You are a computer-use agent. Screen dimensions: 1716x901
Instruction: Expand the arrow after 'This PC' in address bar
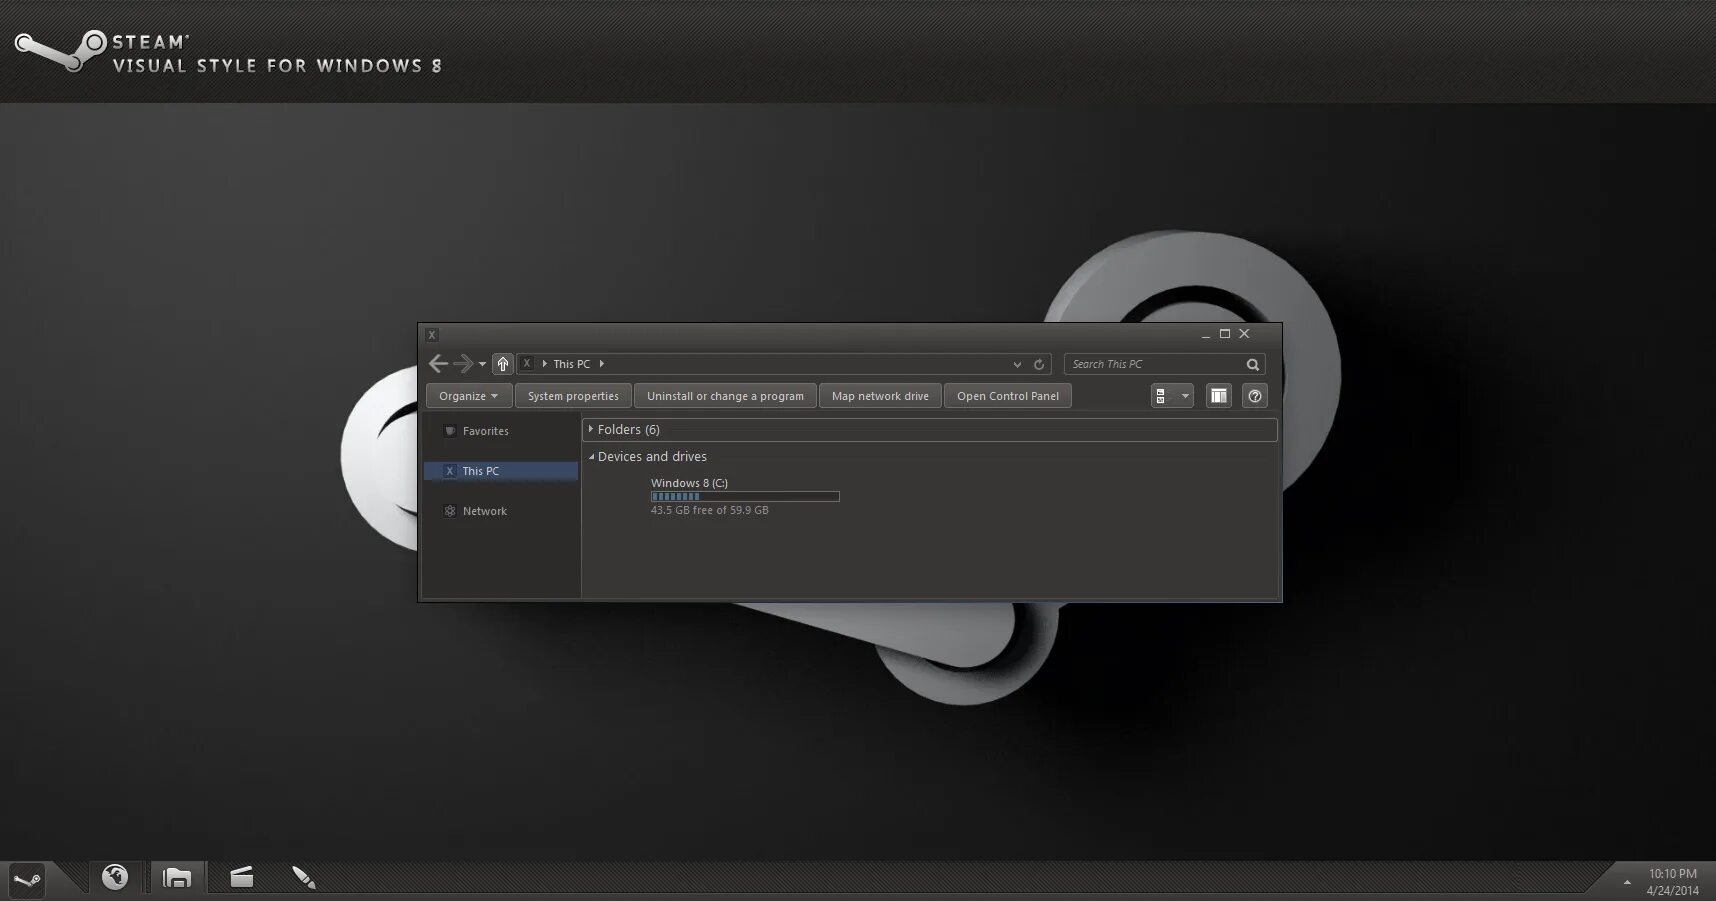pos(601,364)
